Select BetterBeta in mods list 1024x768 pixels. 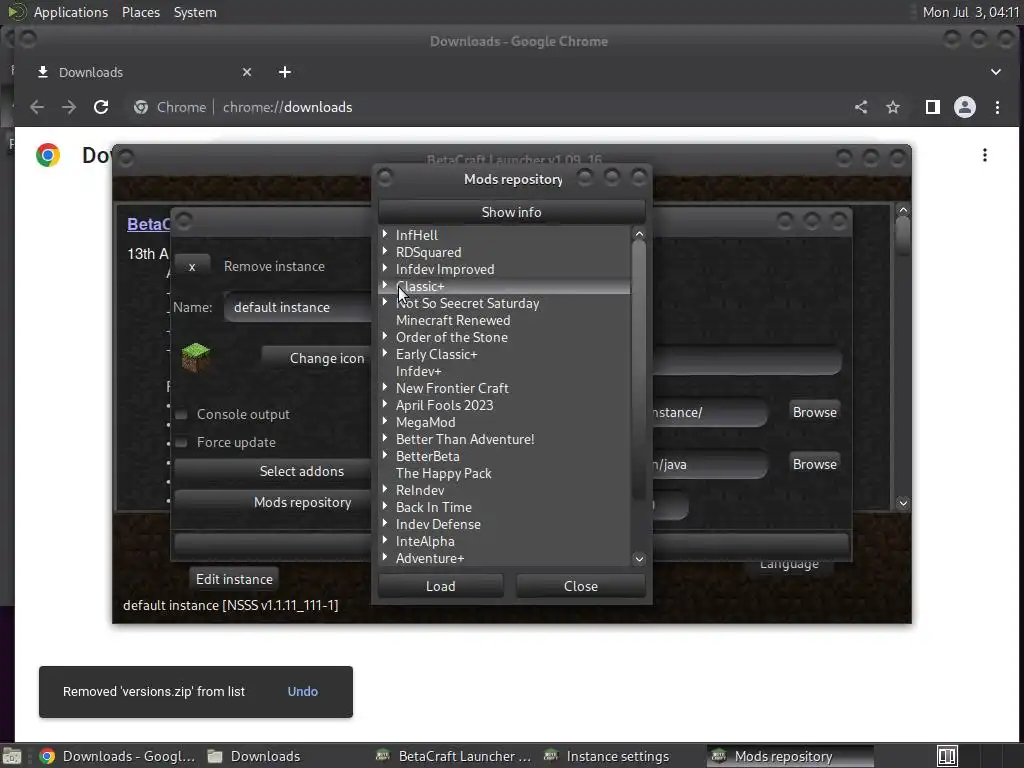click(427, 456)
